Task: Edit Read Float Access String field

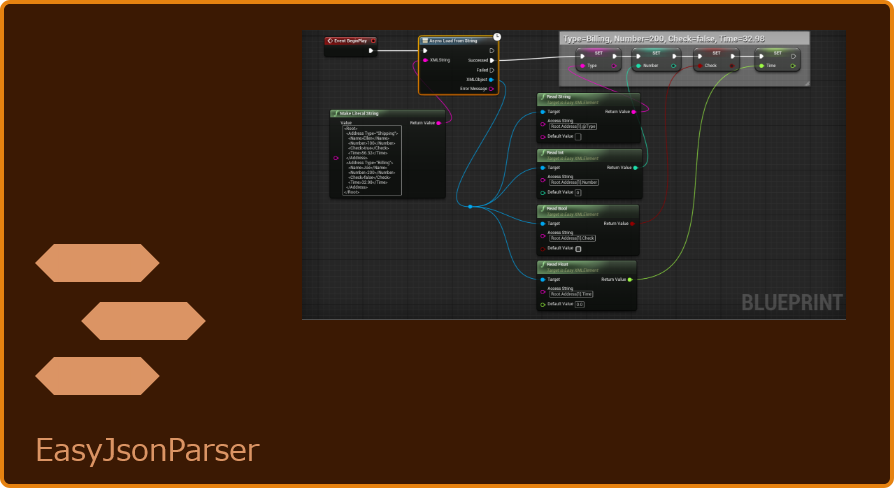Action: (x=571, y=294)
